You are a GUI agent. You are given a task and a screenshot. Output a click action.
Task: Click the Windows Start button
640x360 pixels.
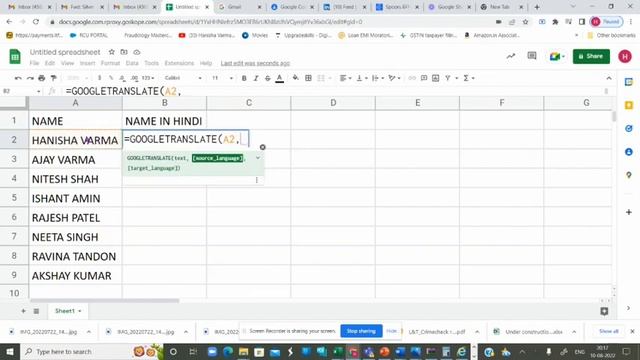coord(9,351)
